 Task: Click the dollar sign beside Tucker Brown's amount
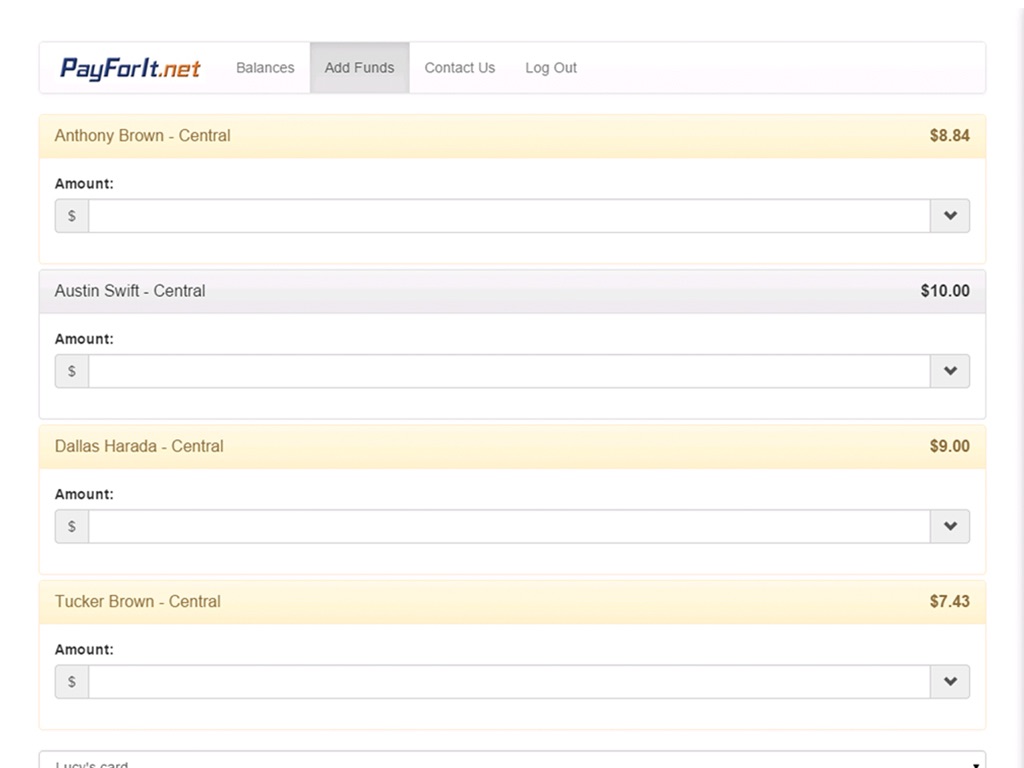pyautogui.click(x=72, y=682)
